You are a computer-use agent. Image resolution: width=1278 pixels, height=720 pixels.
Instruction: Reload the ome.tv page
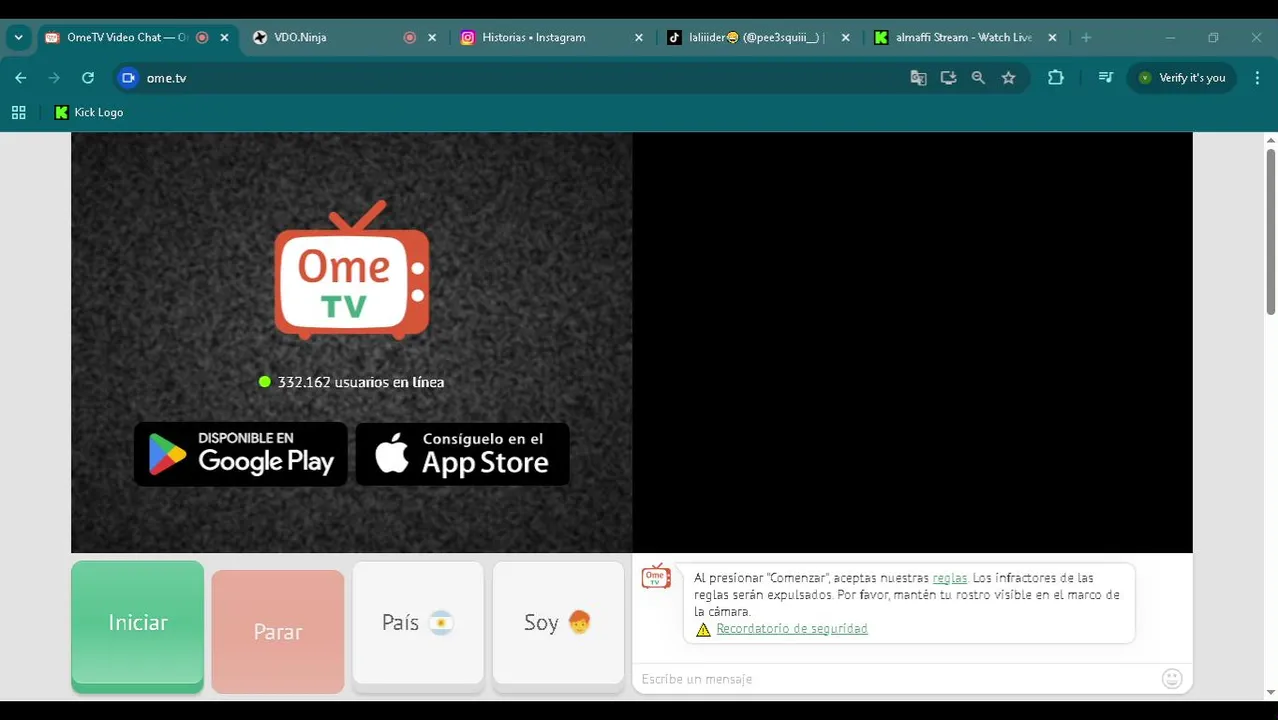click(x=88, y=78)
